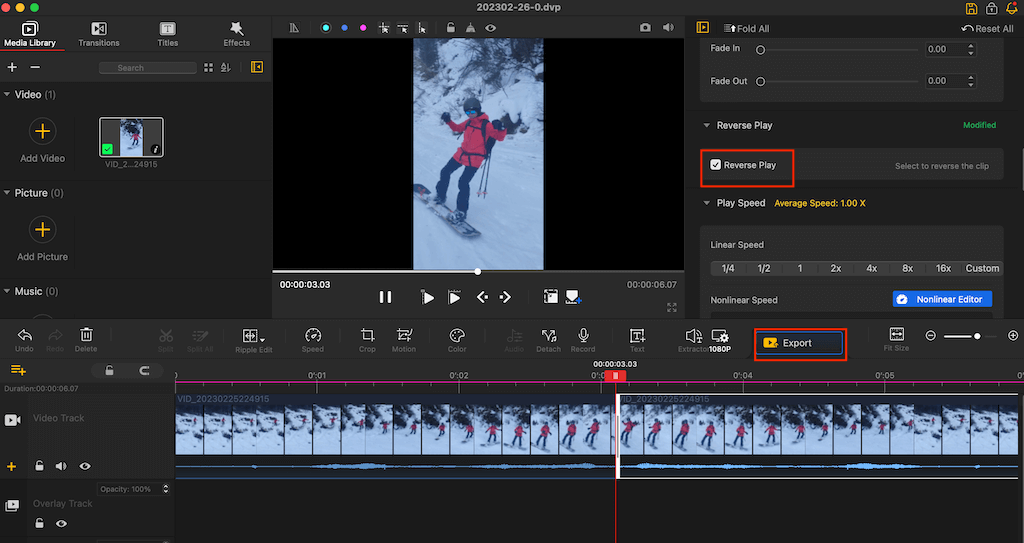
Task: Click the Record microphone icon
Action: coord(583,336)
